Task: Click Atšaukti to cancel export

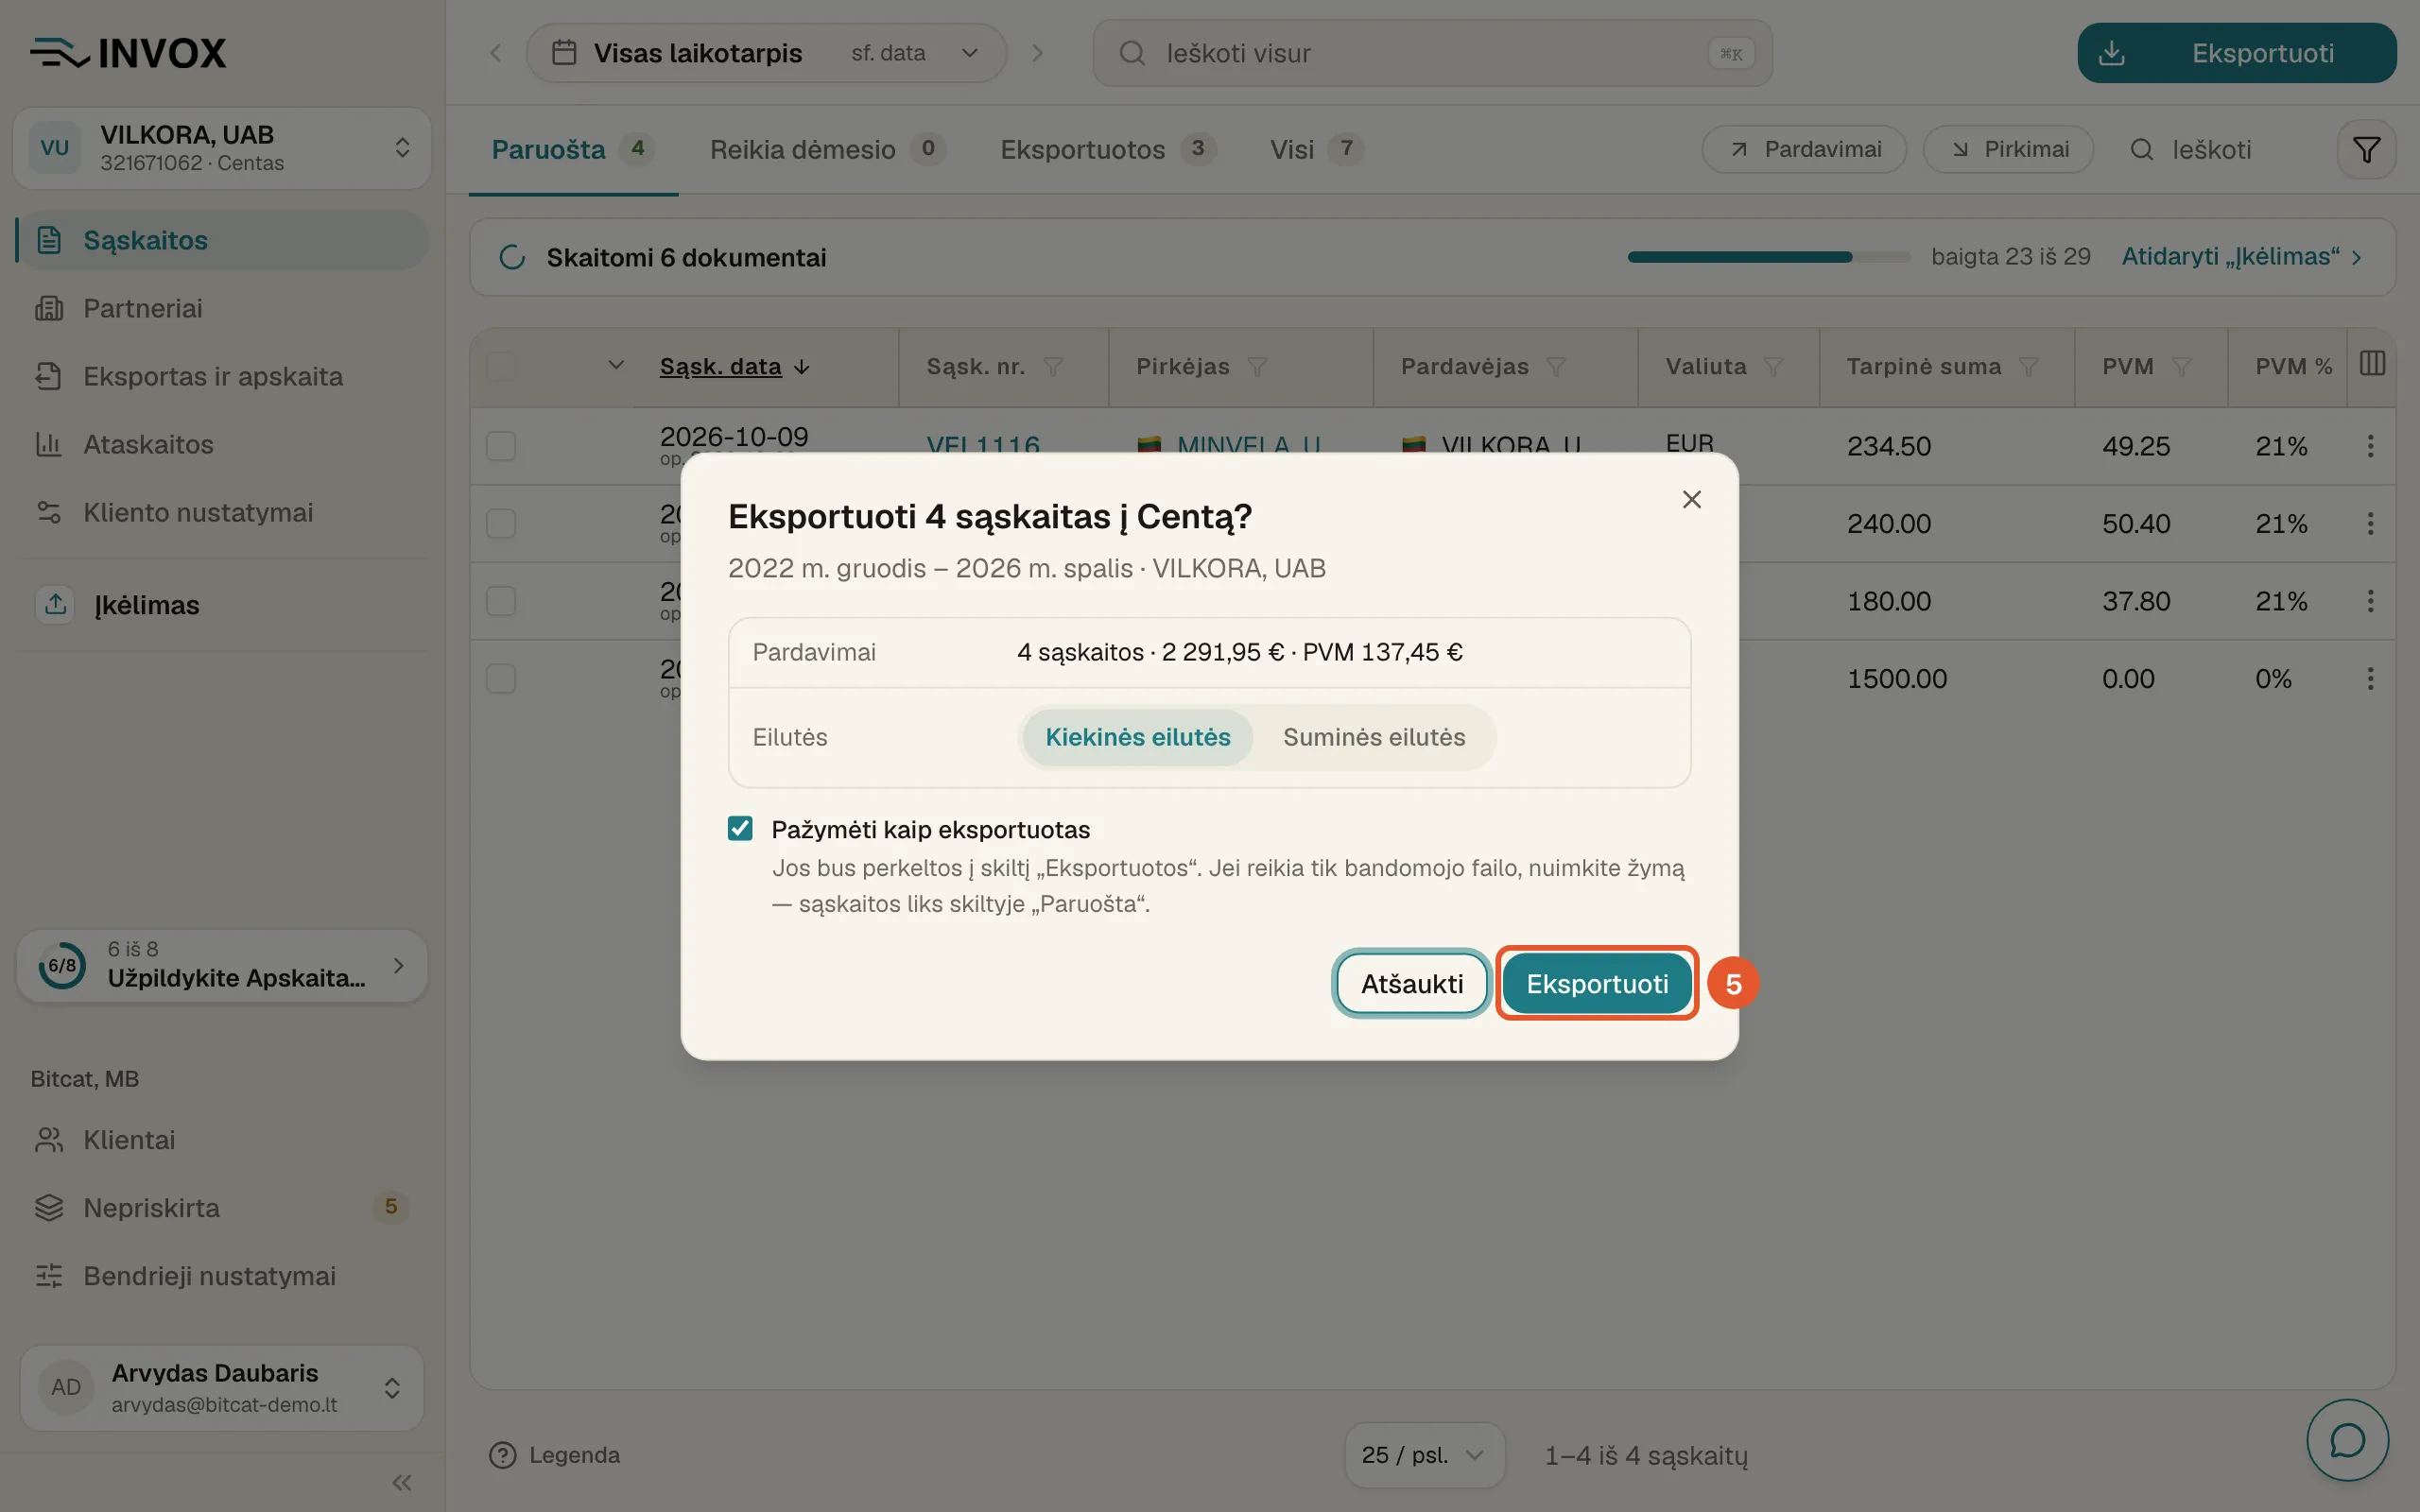Action: tap(1412, 984)
